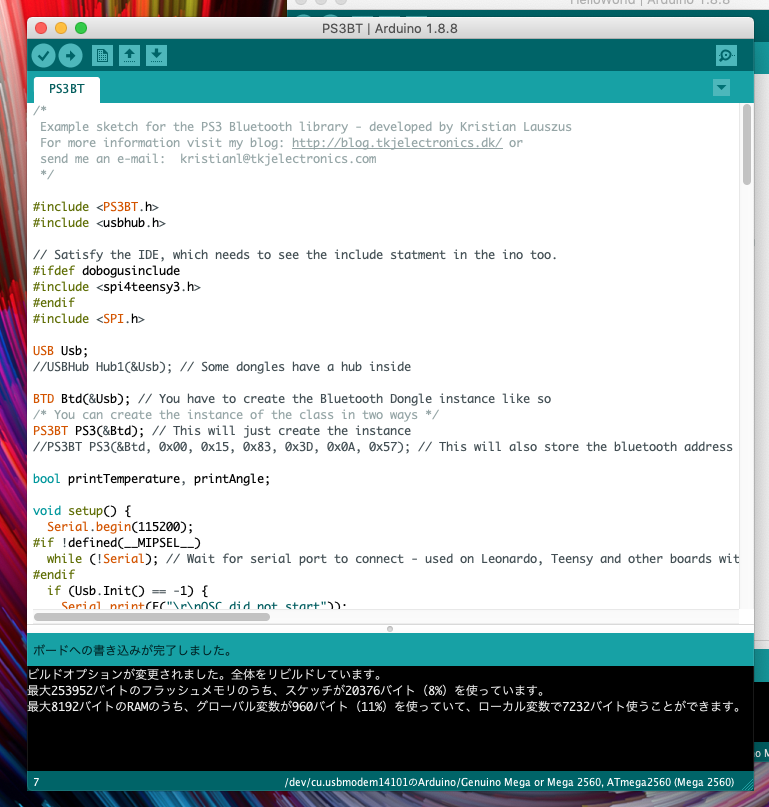Click '#include <spi4teensy3.h>' line
Viewport: 769px width, 807px height.
pos(117,287)
